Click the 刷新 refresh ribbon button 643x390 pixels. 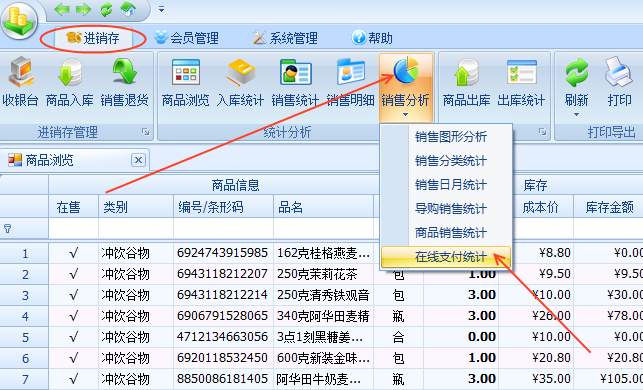coord(577,82)
